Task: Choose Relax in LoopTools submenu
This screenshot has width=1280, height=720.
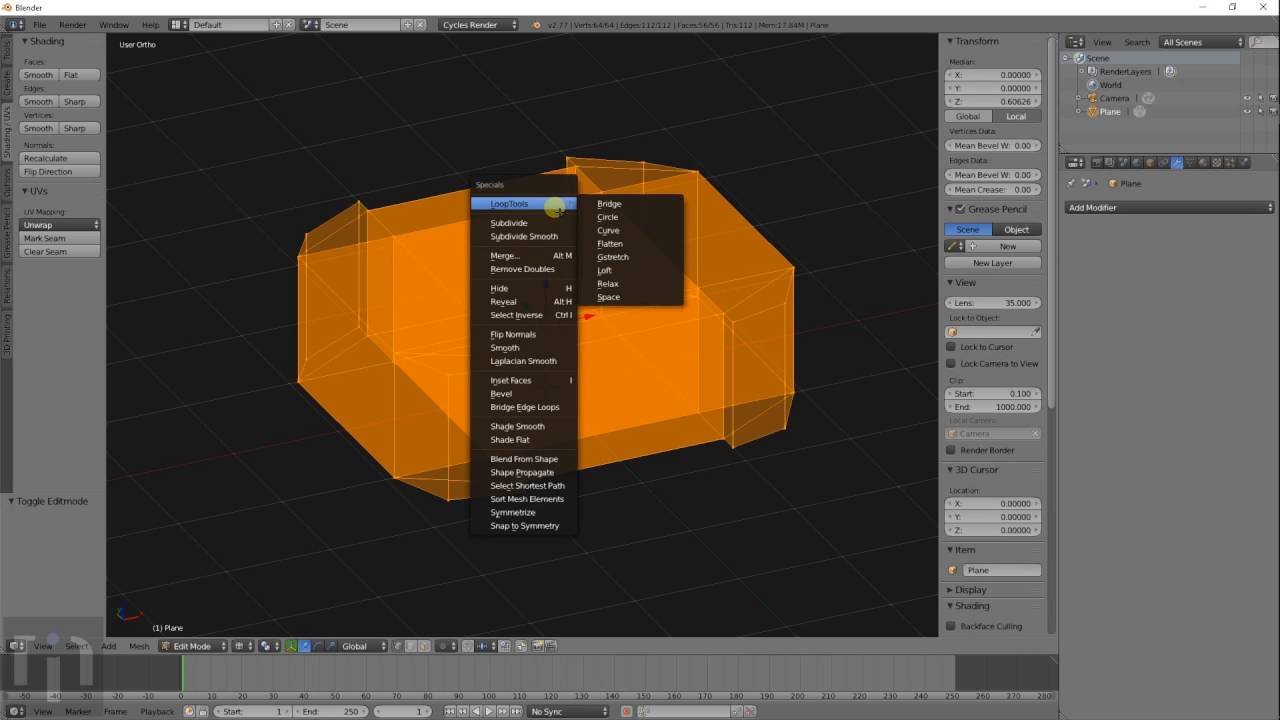Action: [x=608, y=284]
